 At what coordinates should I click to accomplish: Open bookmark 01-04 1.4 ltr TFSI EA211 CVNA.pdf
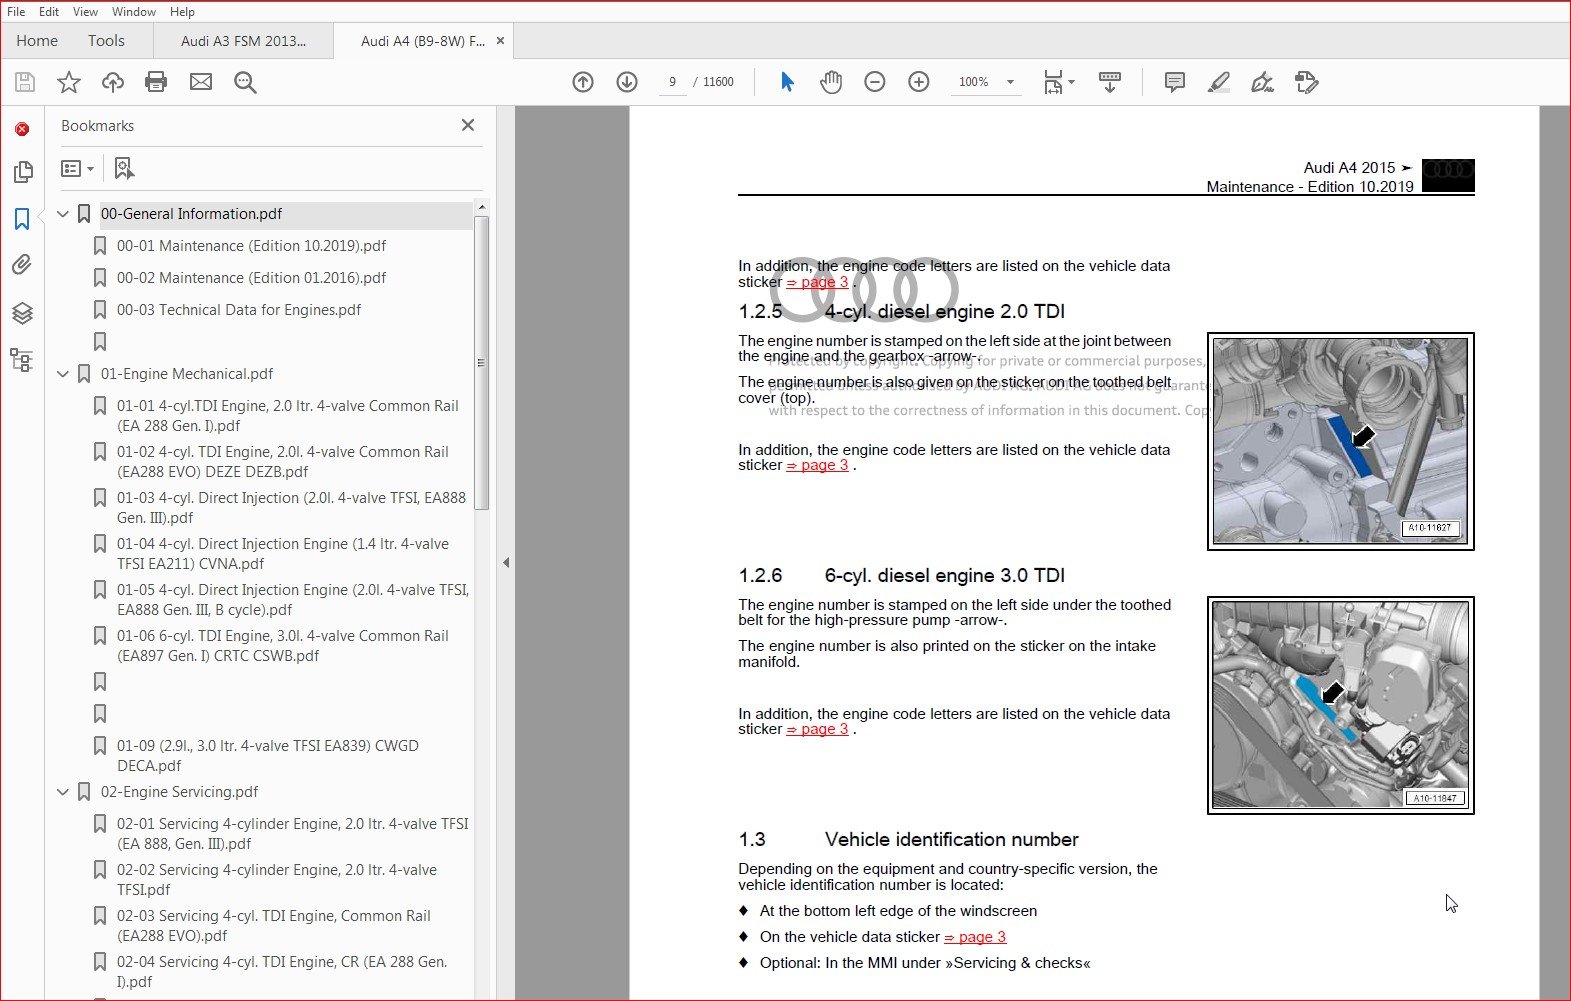283,554
